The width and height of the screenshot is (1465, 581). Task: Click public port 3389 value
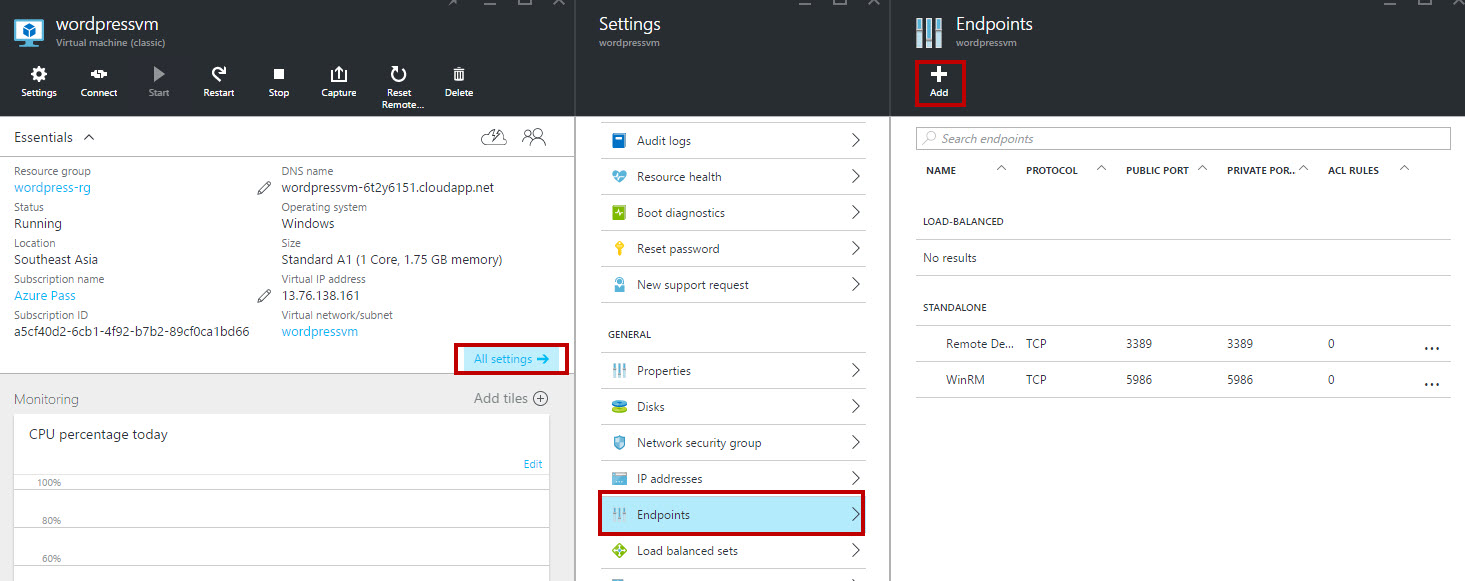click(1139, 344)
